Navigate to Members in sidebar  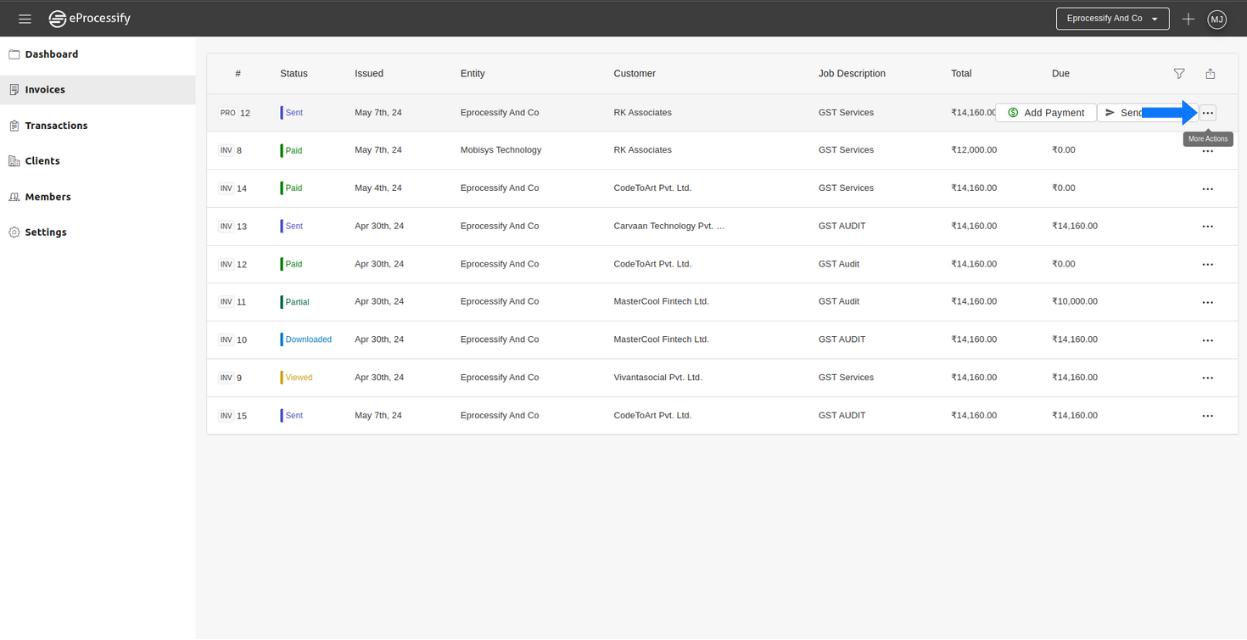click(x=47, y=197)
